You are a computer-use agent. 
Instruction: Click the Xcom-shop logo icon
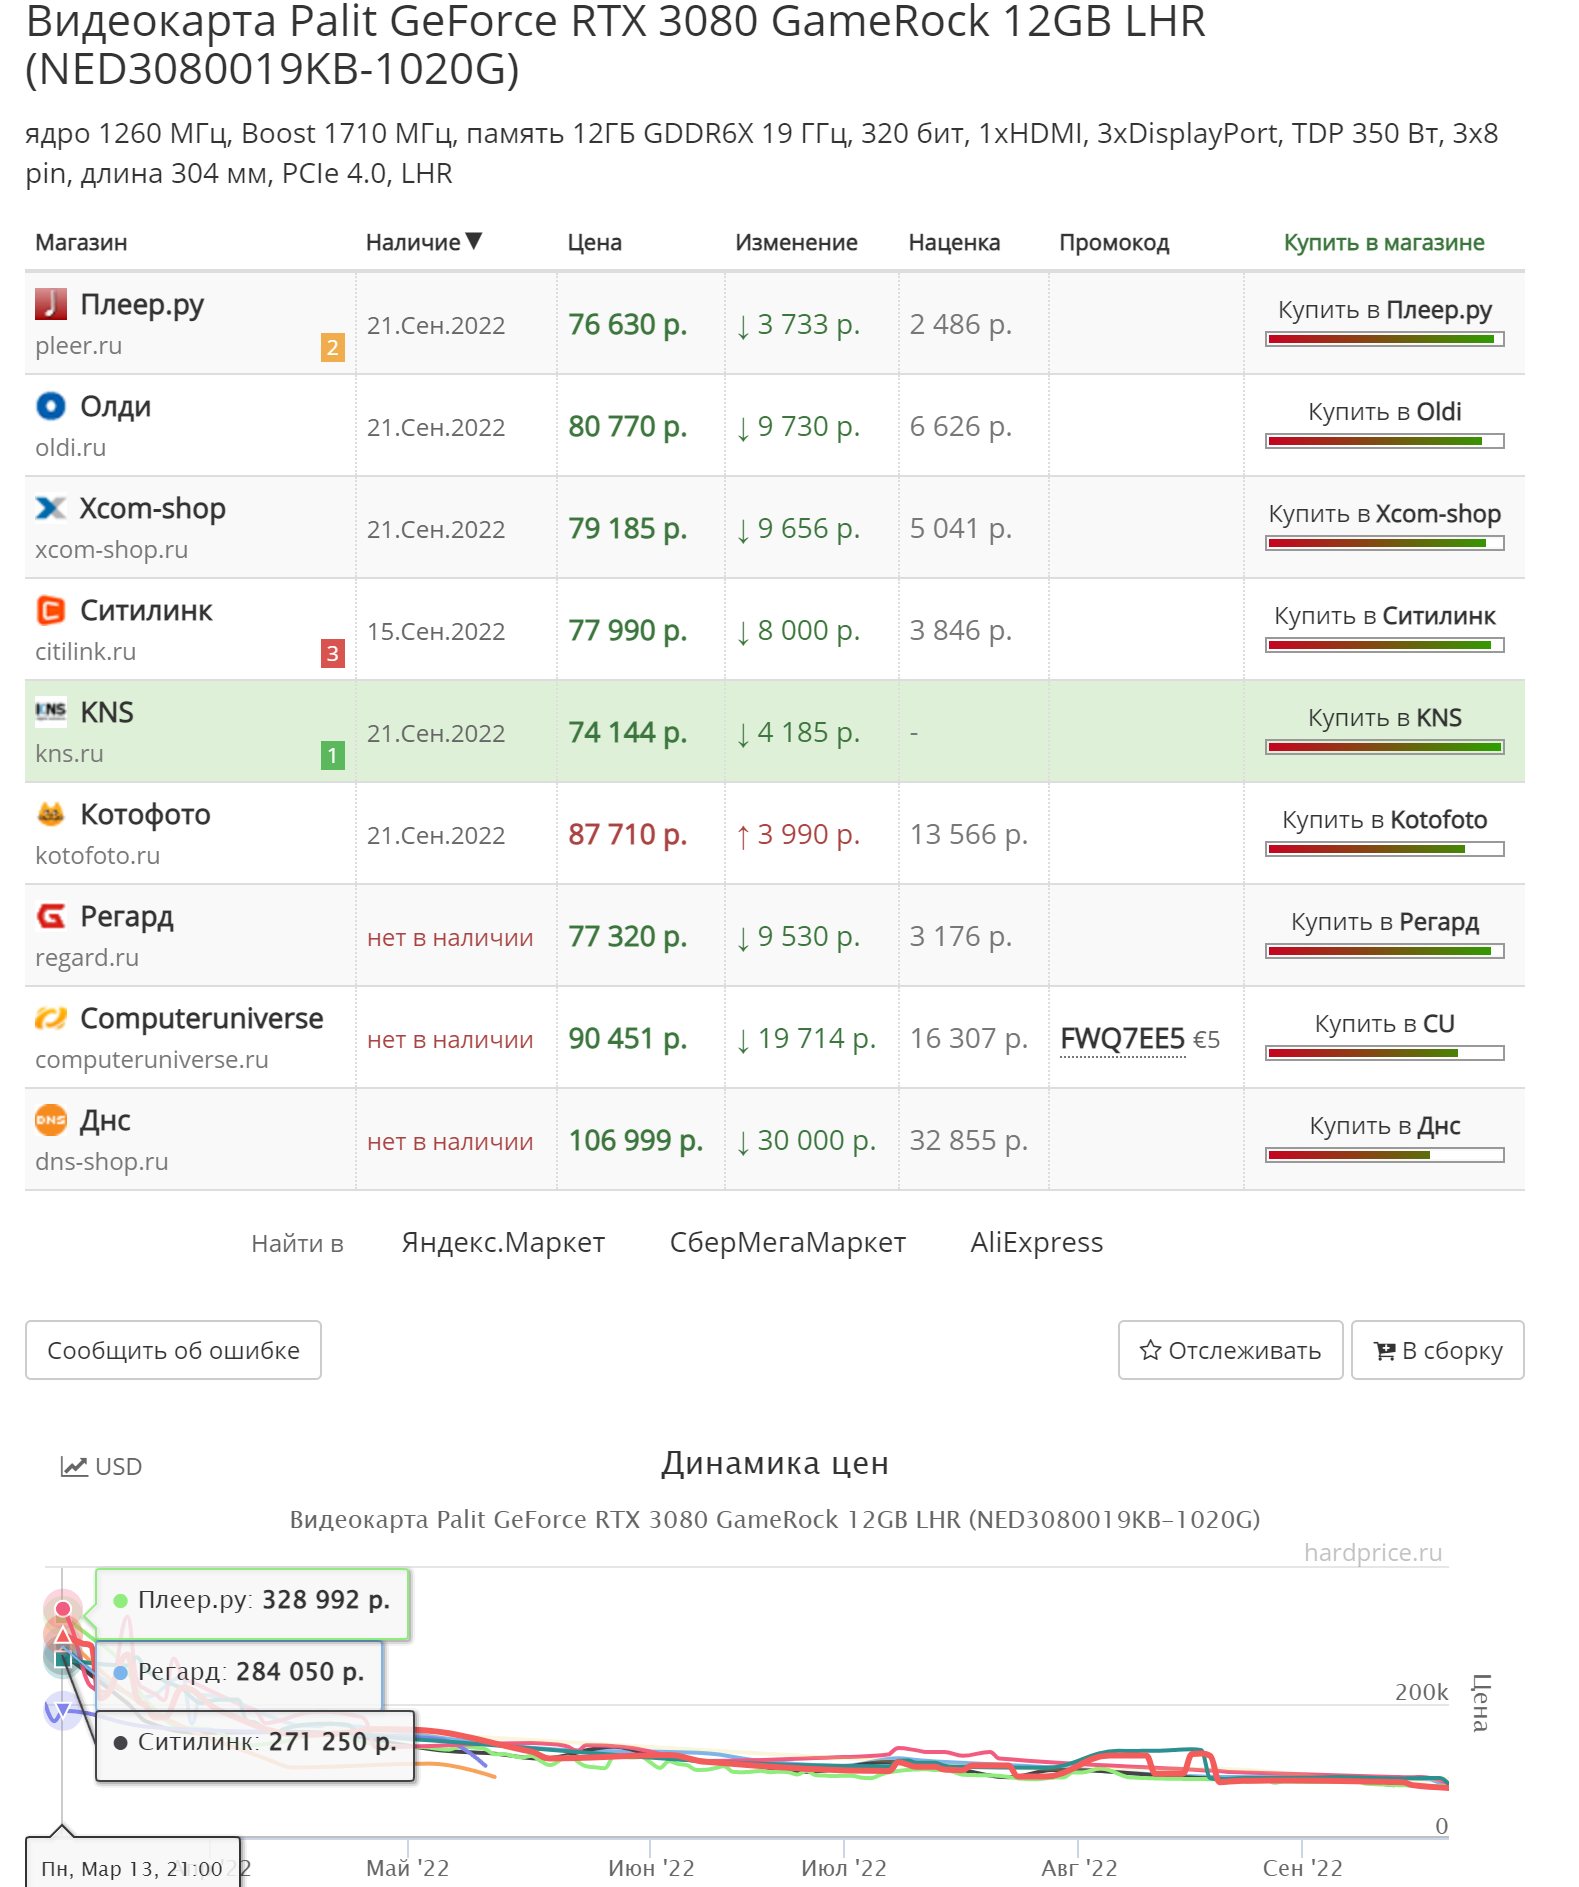coord(51,508)
